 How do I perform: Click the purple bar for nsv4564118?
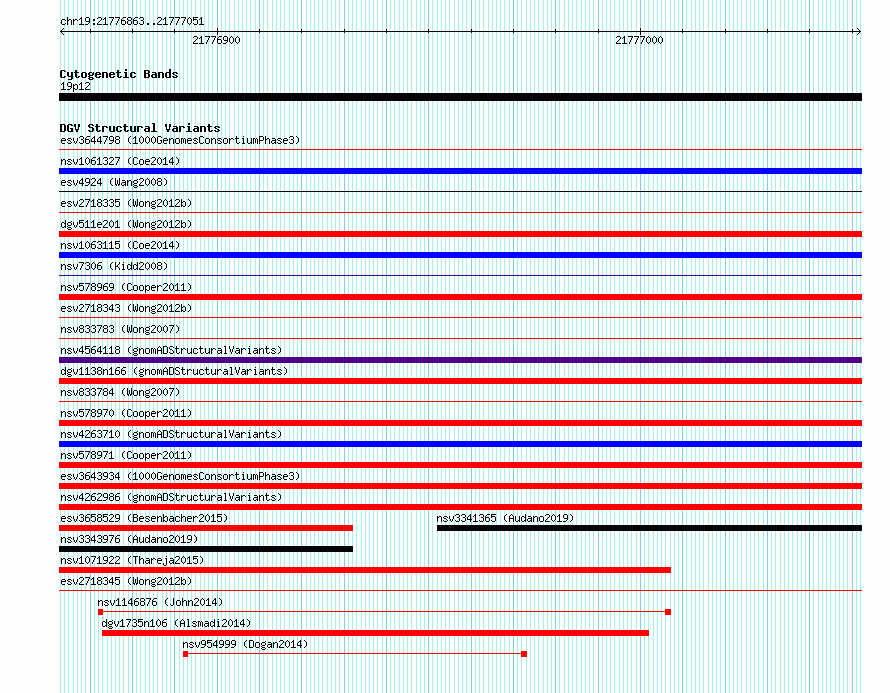pyautogui.click(x=460, y=360)
